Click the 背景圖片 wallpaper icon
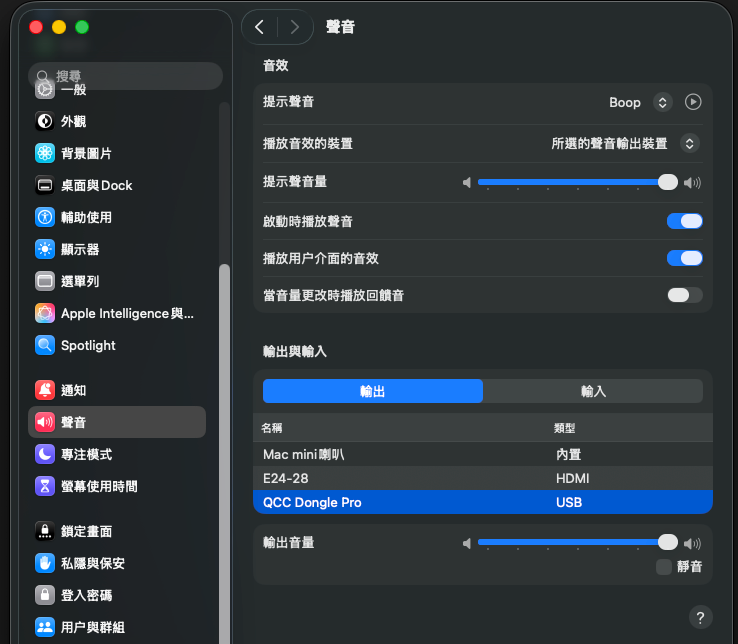 (45, 153)
